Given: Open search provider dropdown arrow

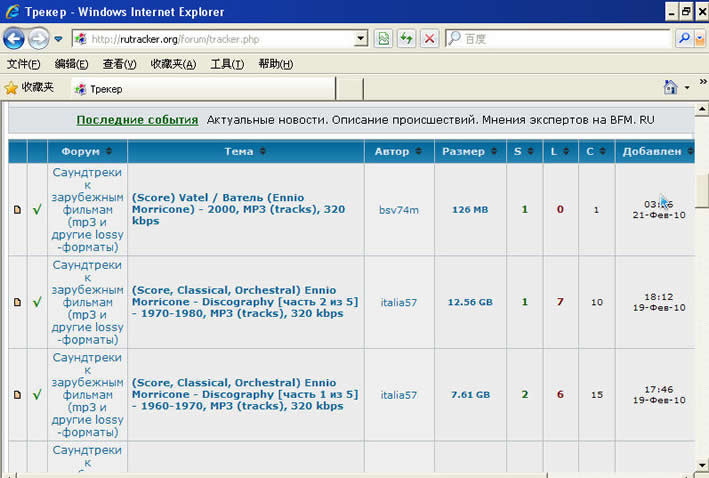Looking at the screenshot, I should tap(700, 39).
